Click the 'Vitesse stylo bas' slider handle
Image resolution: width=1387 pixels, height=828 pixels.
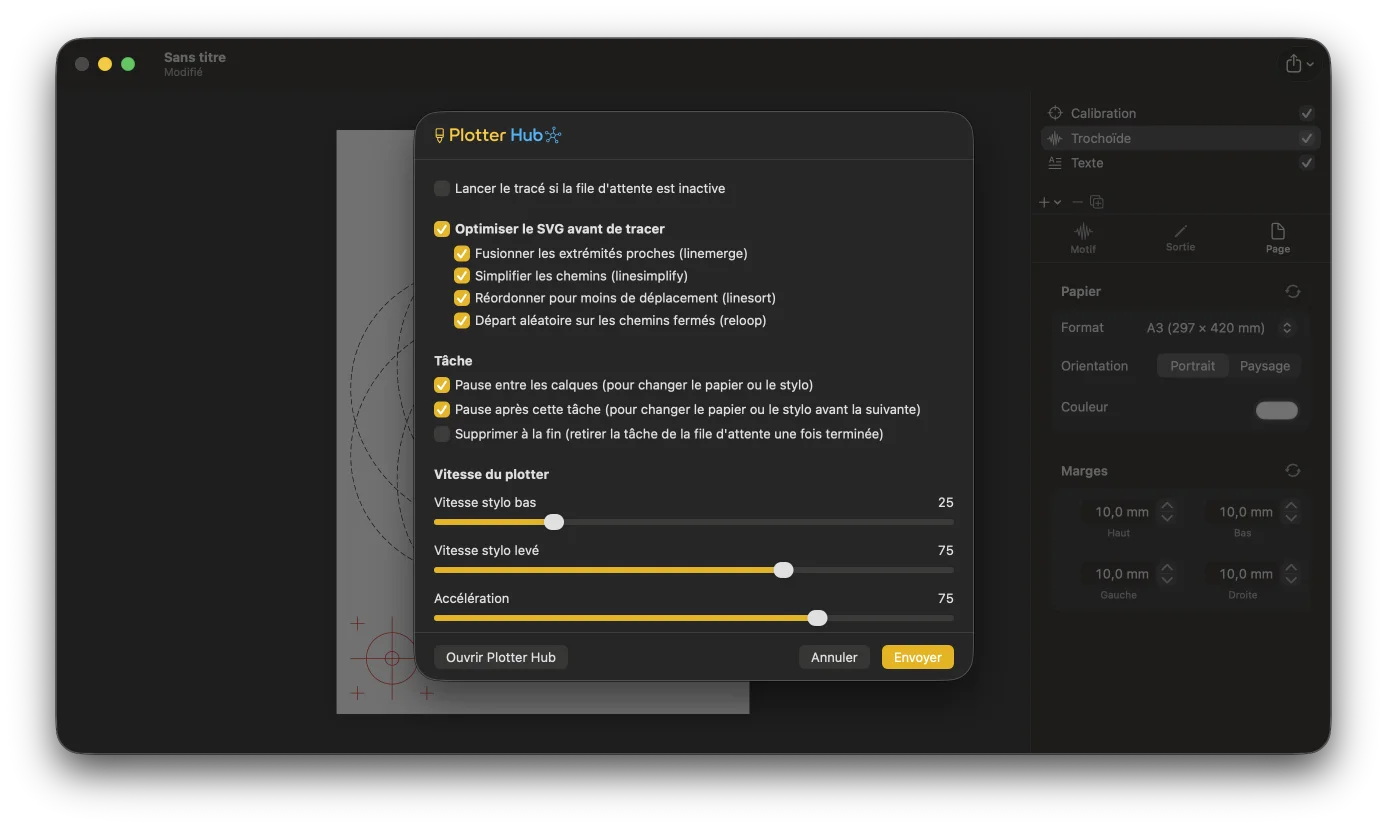(554, 522)
